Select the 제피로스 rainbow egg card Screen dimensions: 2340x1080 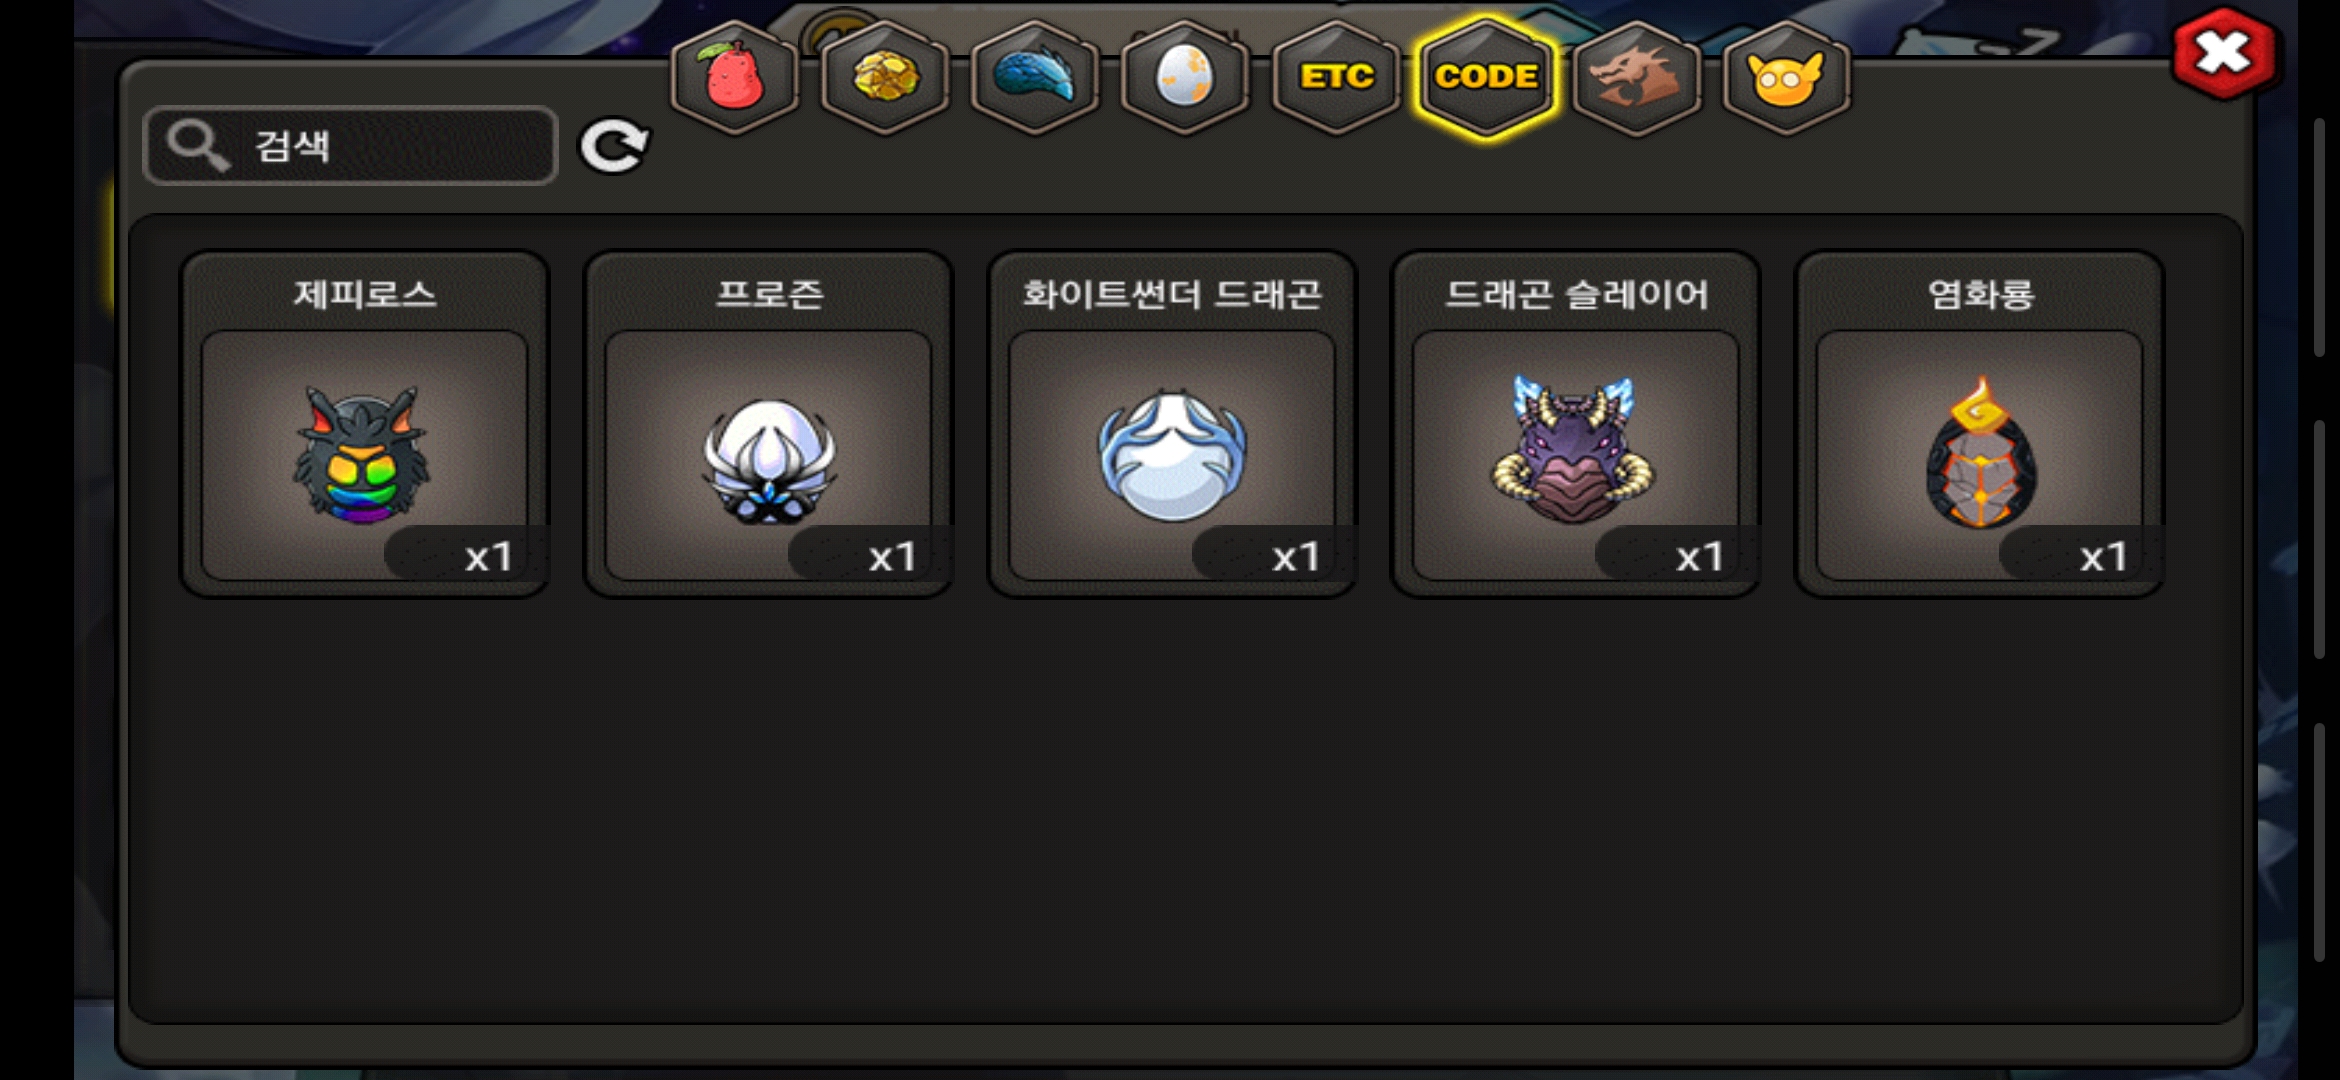(x=365, y=424)
